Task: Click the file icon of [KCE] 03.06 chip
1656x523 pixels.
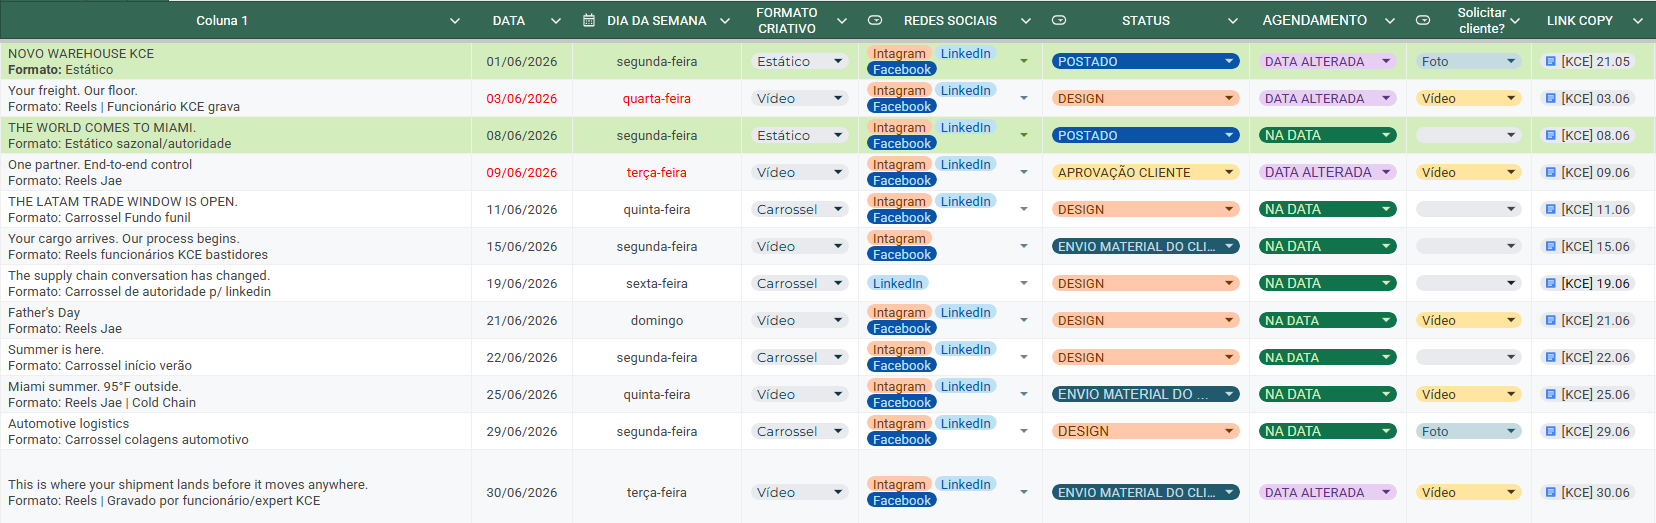Action: 1551,98
